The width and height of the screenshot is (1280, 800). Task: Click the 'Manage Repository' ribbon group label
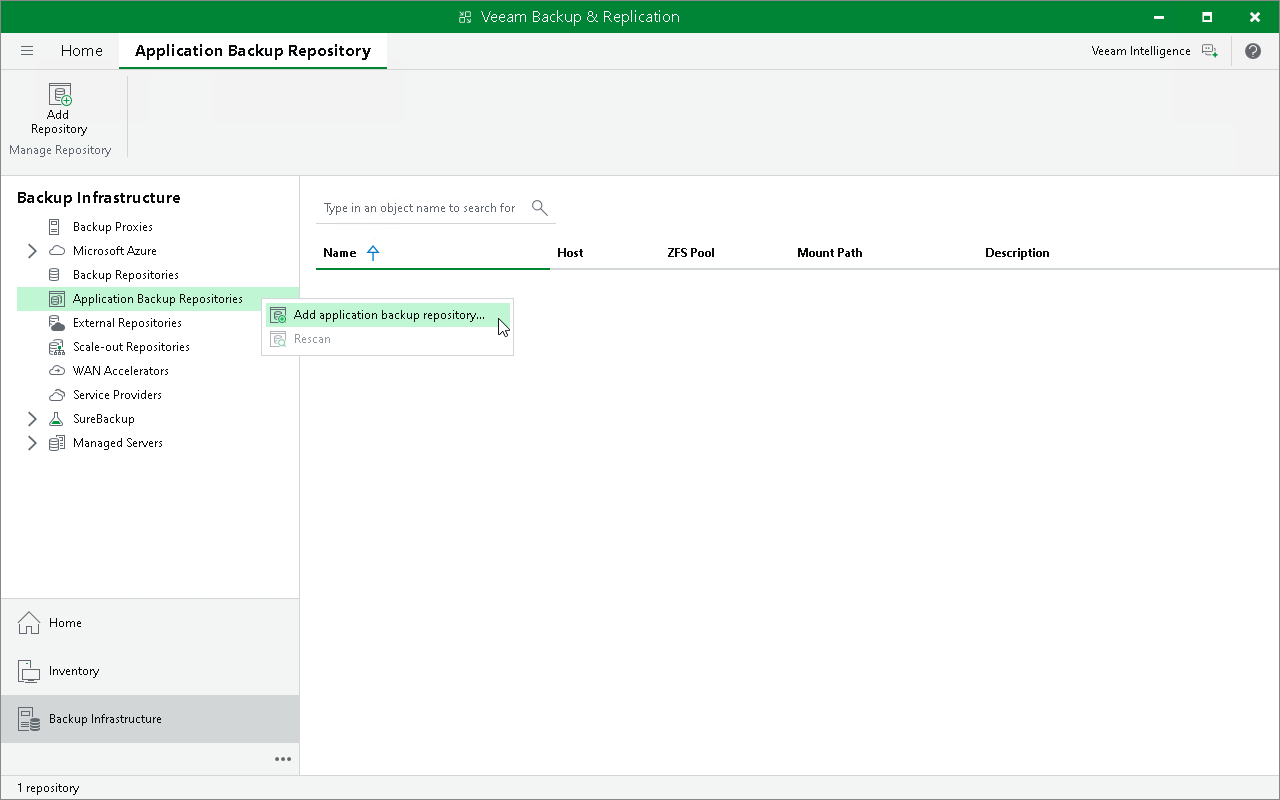click(x=60, y=150)
